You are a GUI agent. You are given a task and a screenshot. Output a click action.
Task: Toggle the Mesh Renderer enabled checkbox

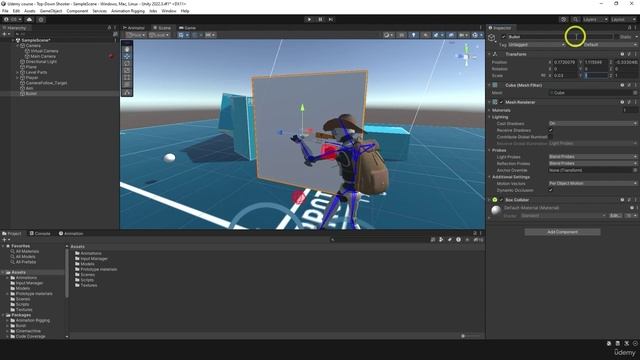tap(502, 102)
